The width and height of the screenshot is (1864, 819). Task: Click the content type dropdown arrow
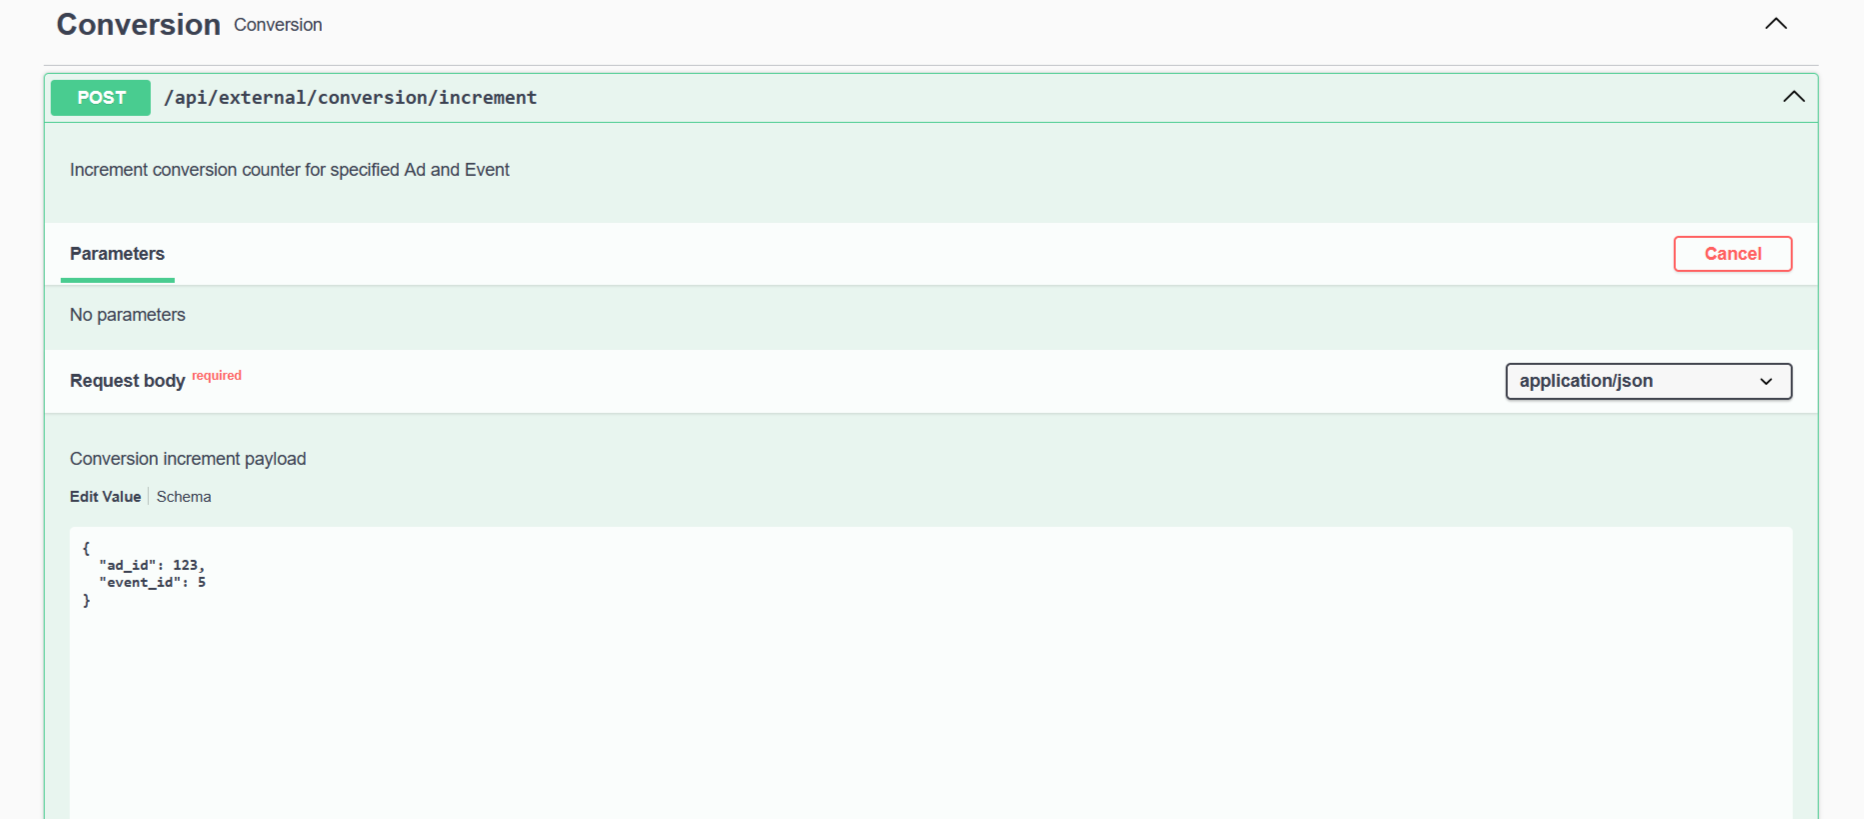(x=1766, y=381)
